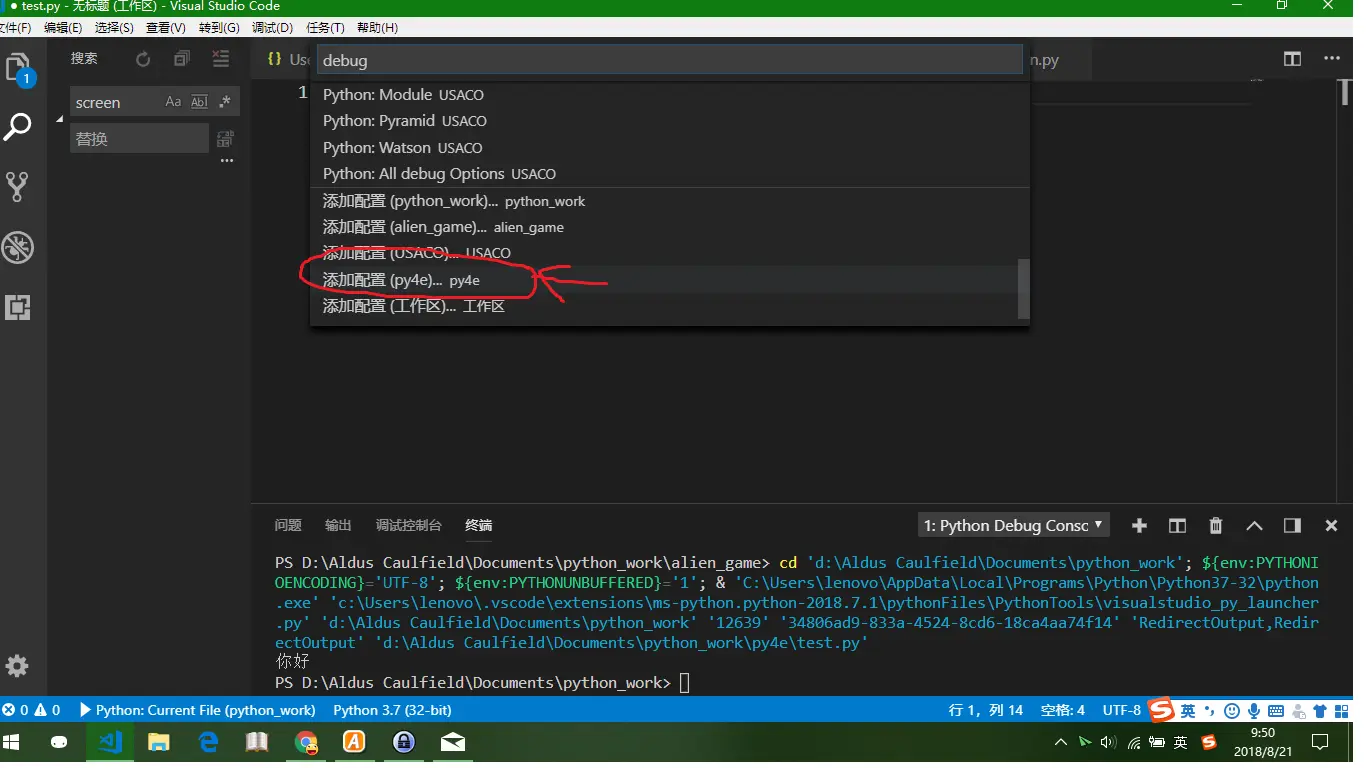
Task: Select 'Python: Module USACO' configuration
Action: tap(669, 95)
